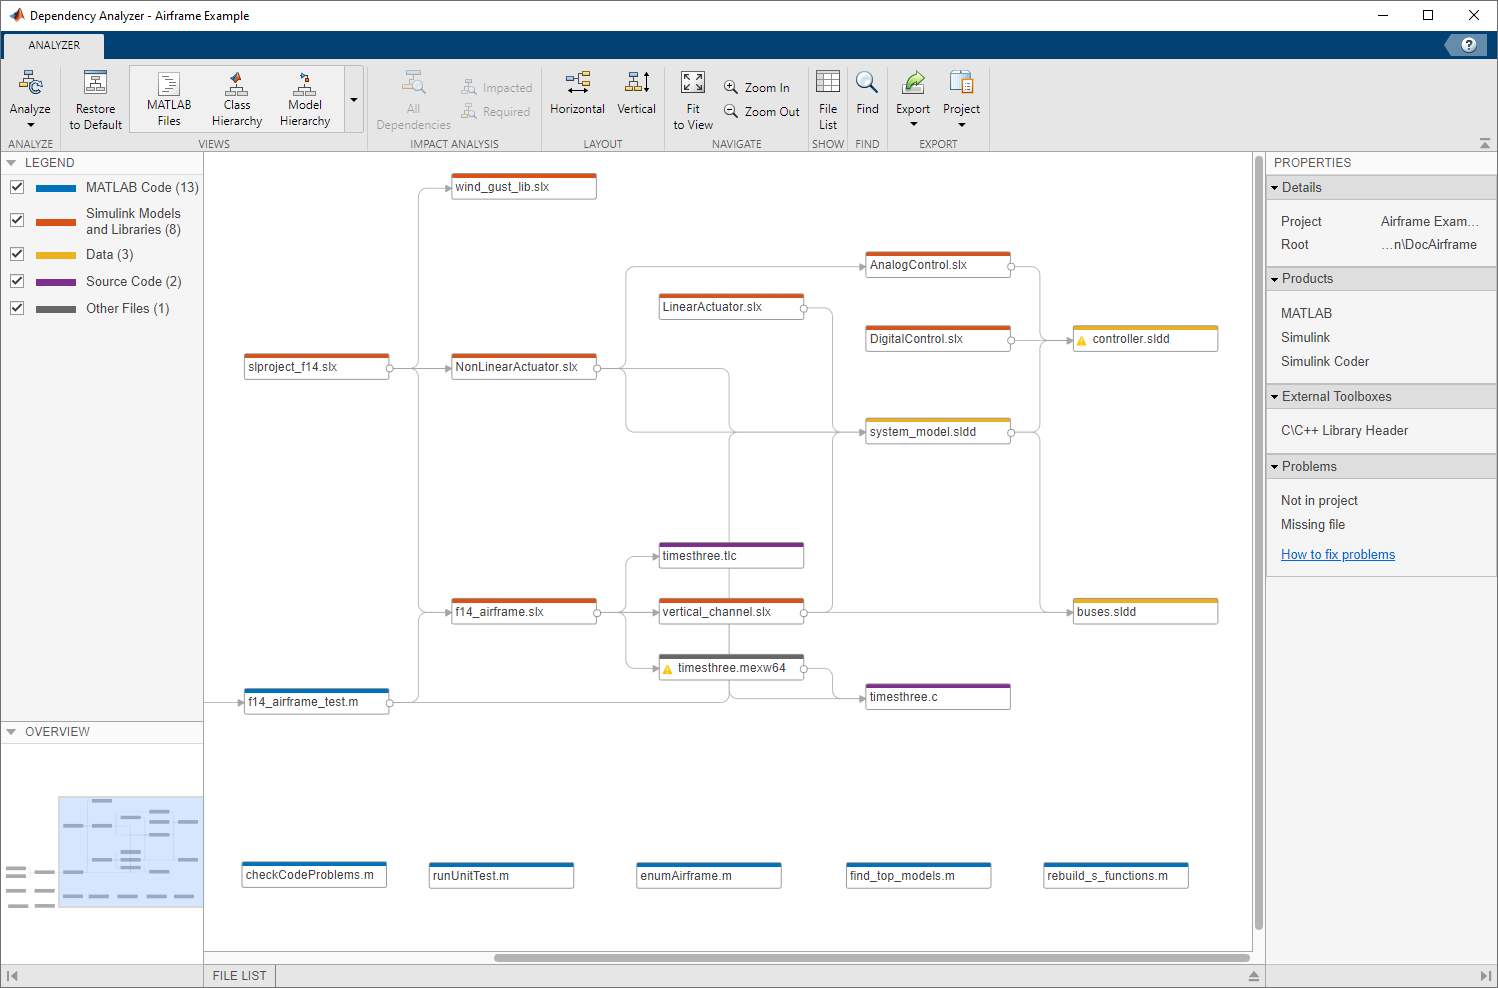1498x988 pixels.
Task: Click the Impacted analysis icon
Action: click(x=469, y=87)
